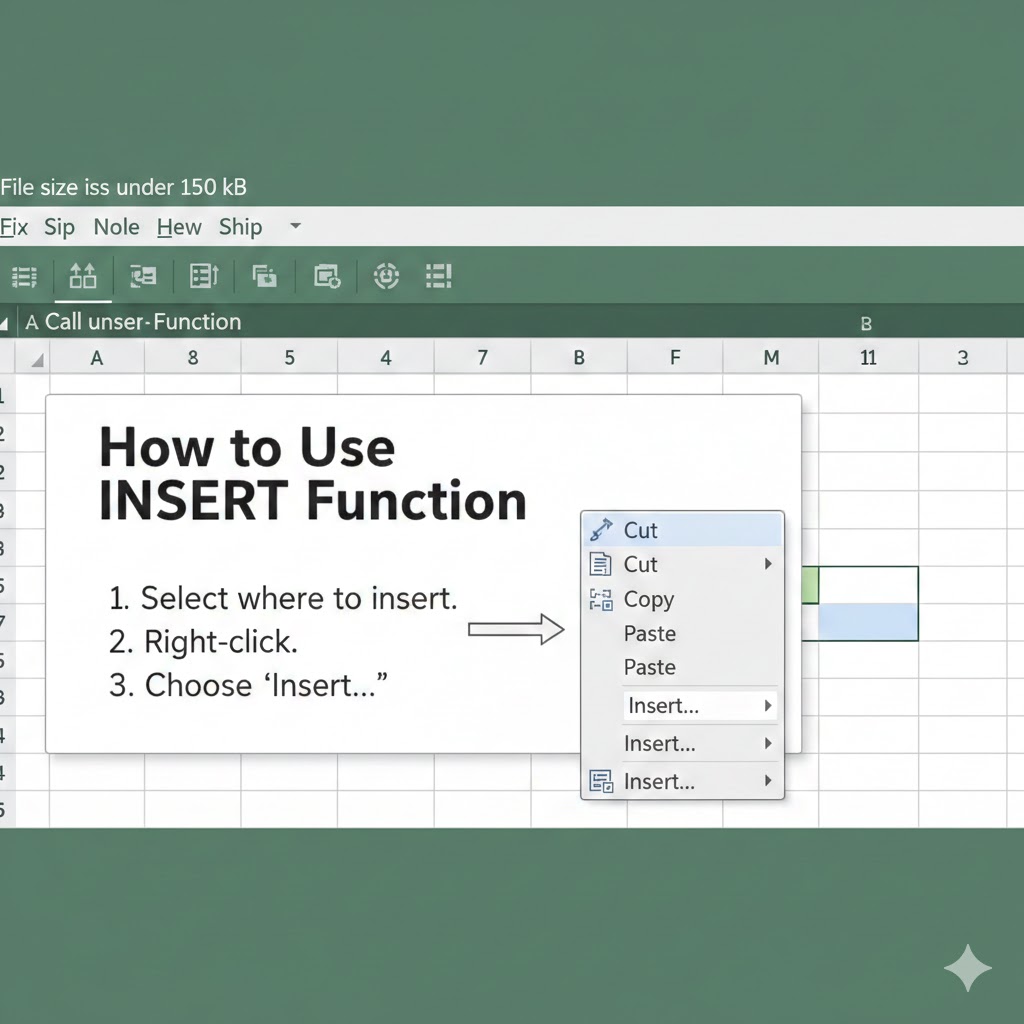The height and width of the screenshot is (1024, 1024).
Task: Click the lined-list icon at the toolbar's left end
Action: [x=23, y=276]
